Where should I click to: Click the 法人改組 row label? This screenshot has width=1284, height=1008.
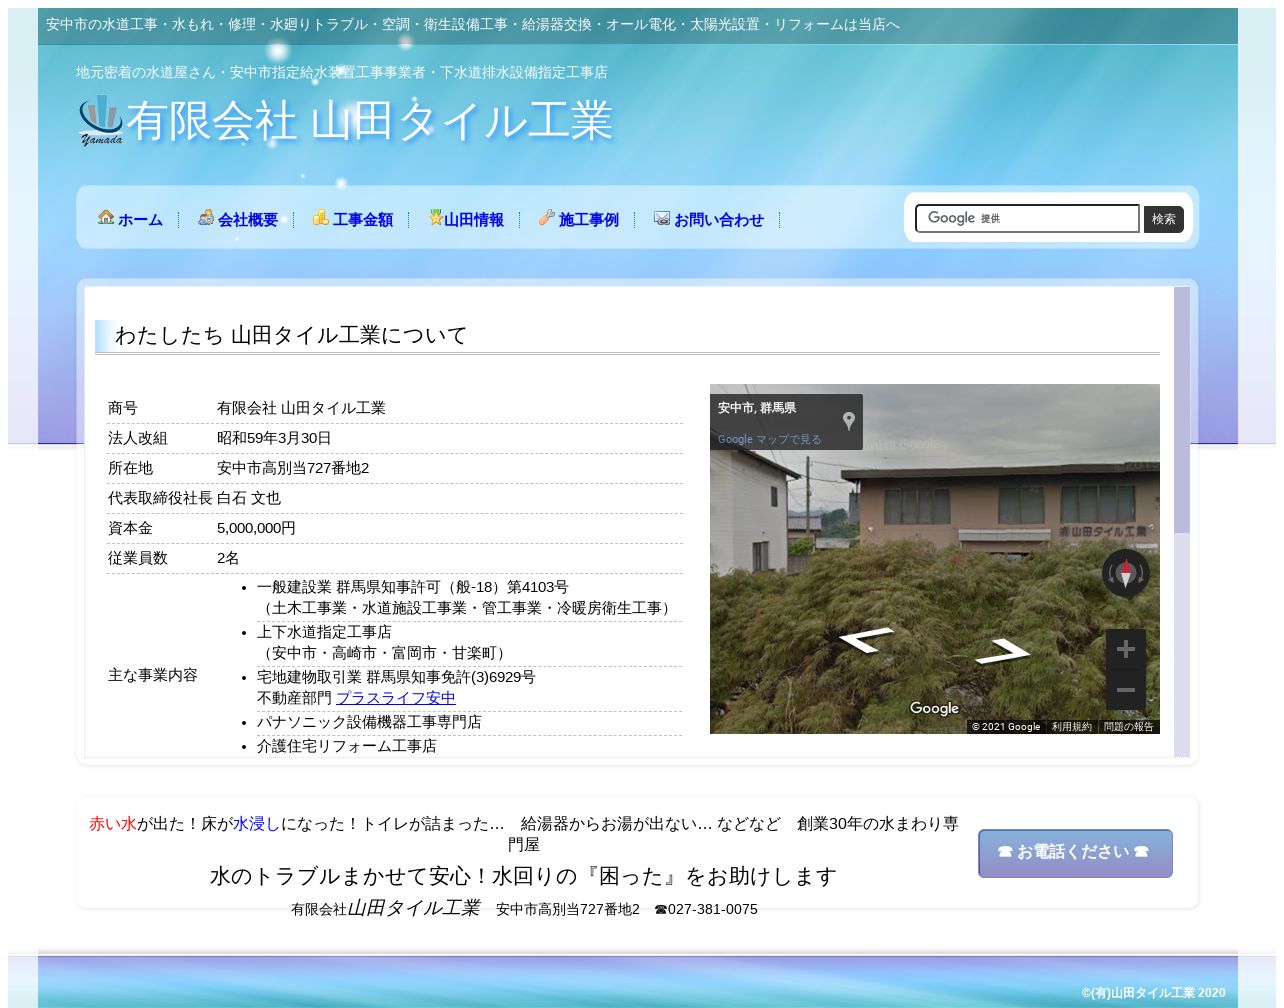pos(138,438)
